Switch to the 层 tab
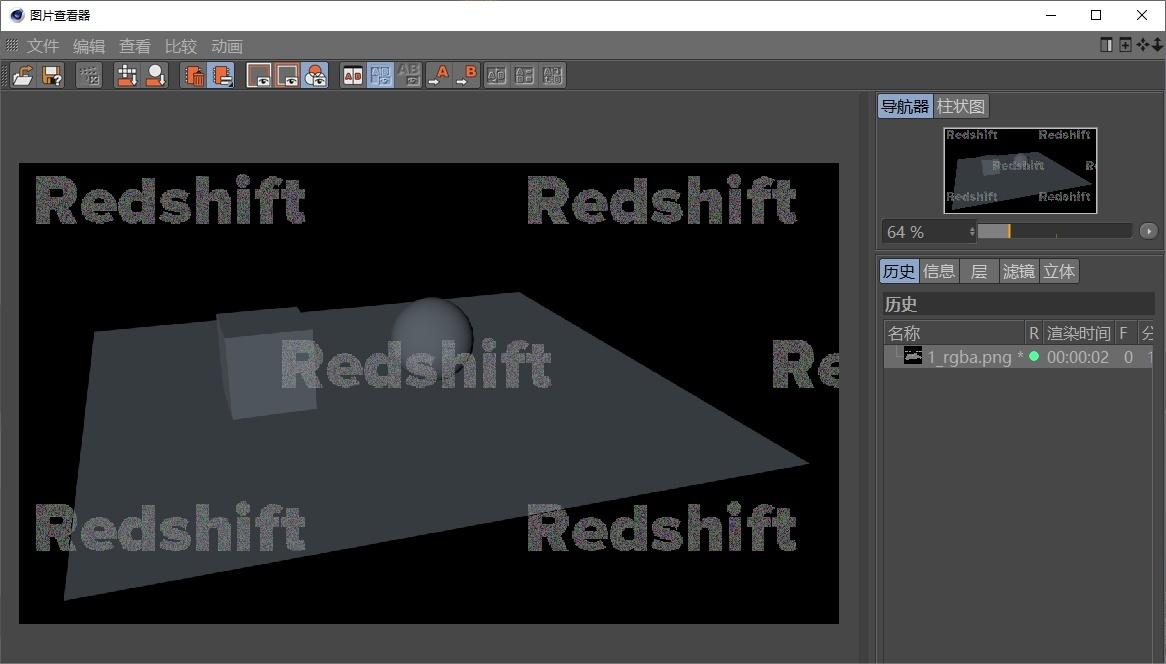 click(x=979, y=271)
